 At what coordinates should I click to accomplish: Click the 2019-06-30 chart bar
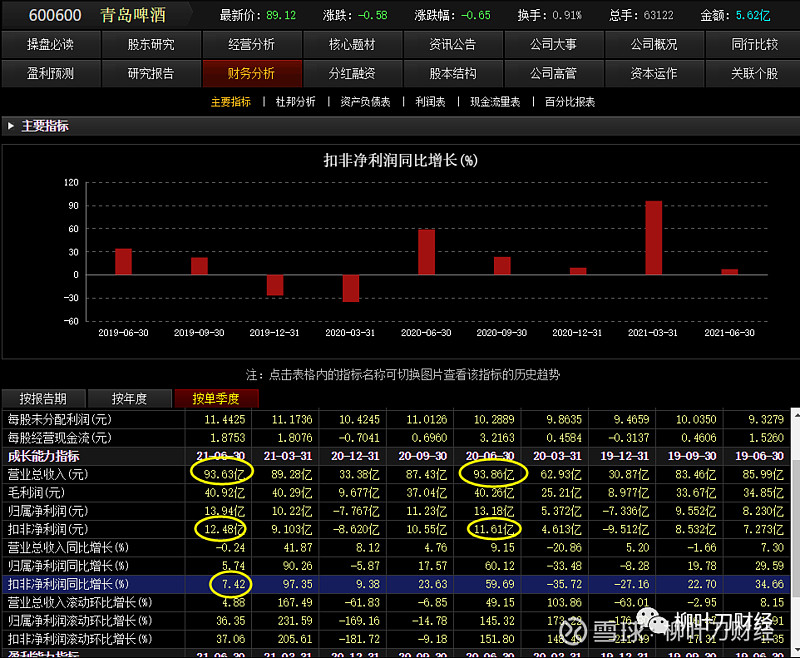tap(123, 262)
